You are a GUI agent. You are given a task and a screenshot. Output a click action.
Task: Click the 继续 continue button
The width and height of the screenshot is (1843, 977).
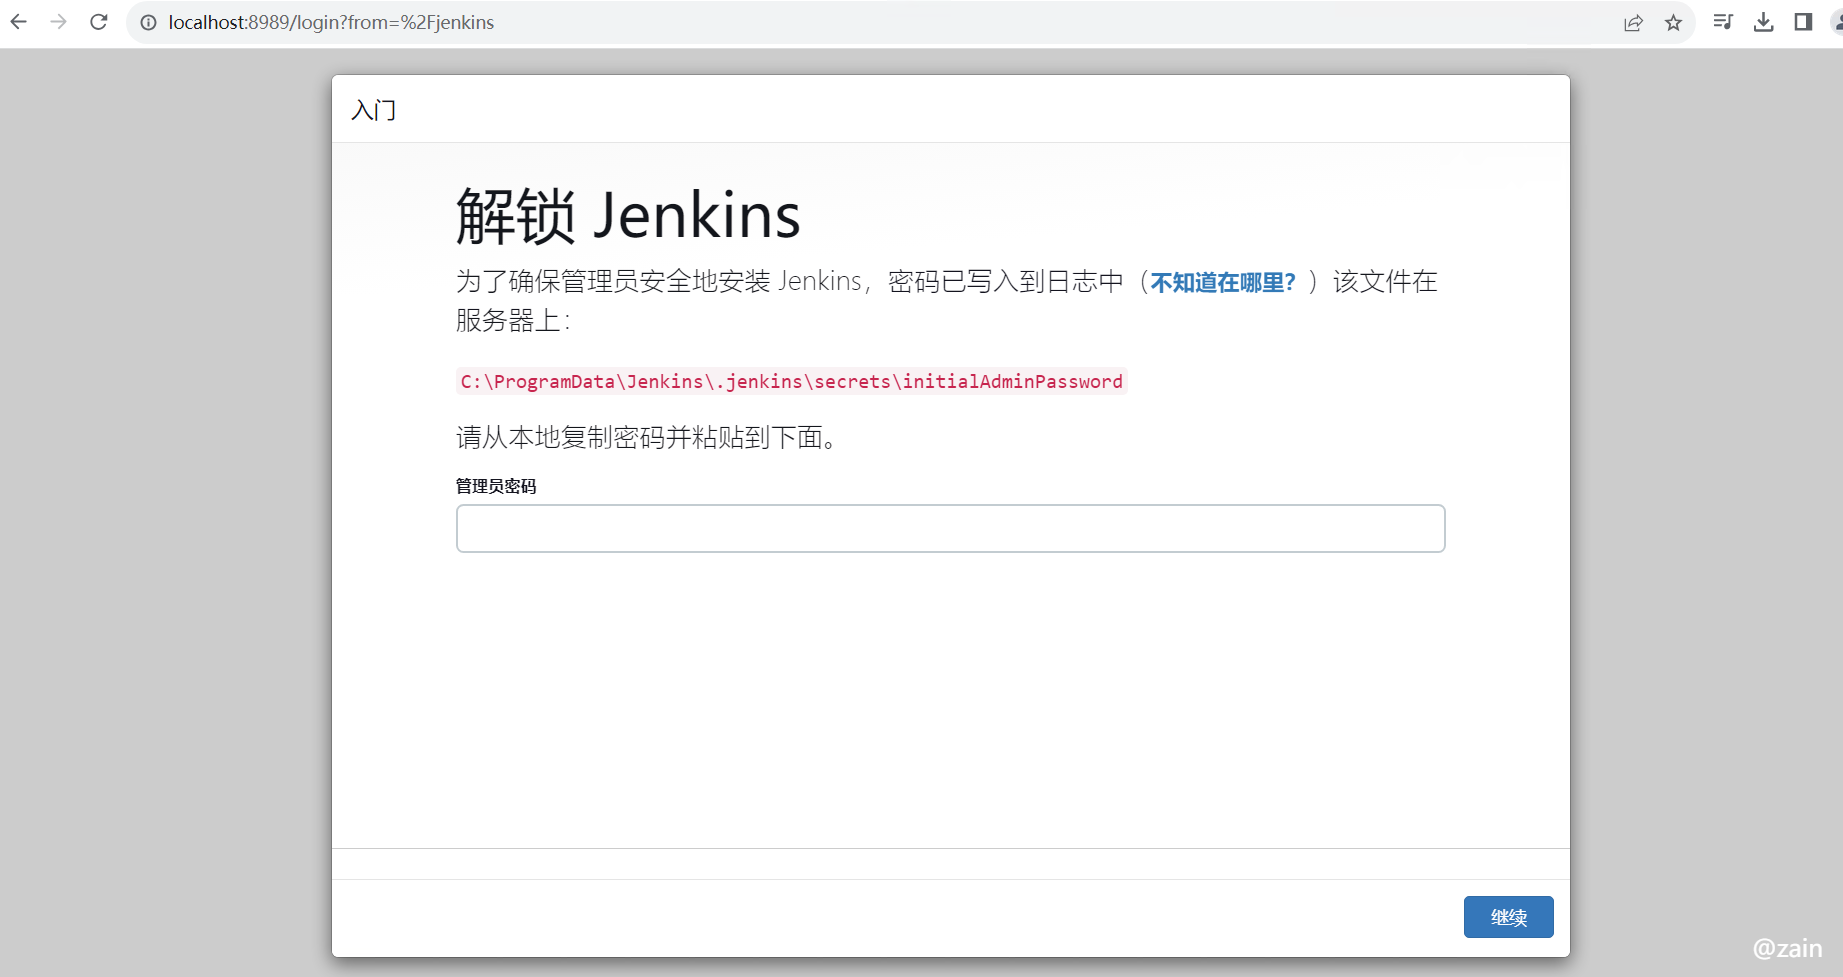pos(1508,917)
